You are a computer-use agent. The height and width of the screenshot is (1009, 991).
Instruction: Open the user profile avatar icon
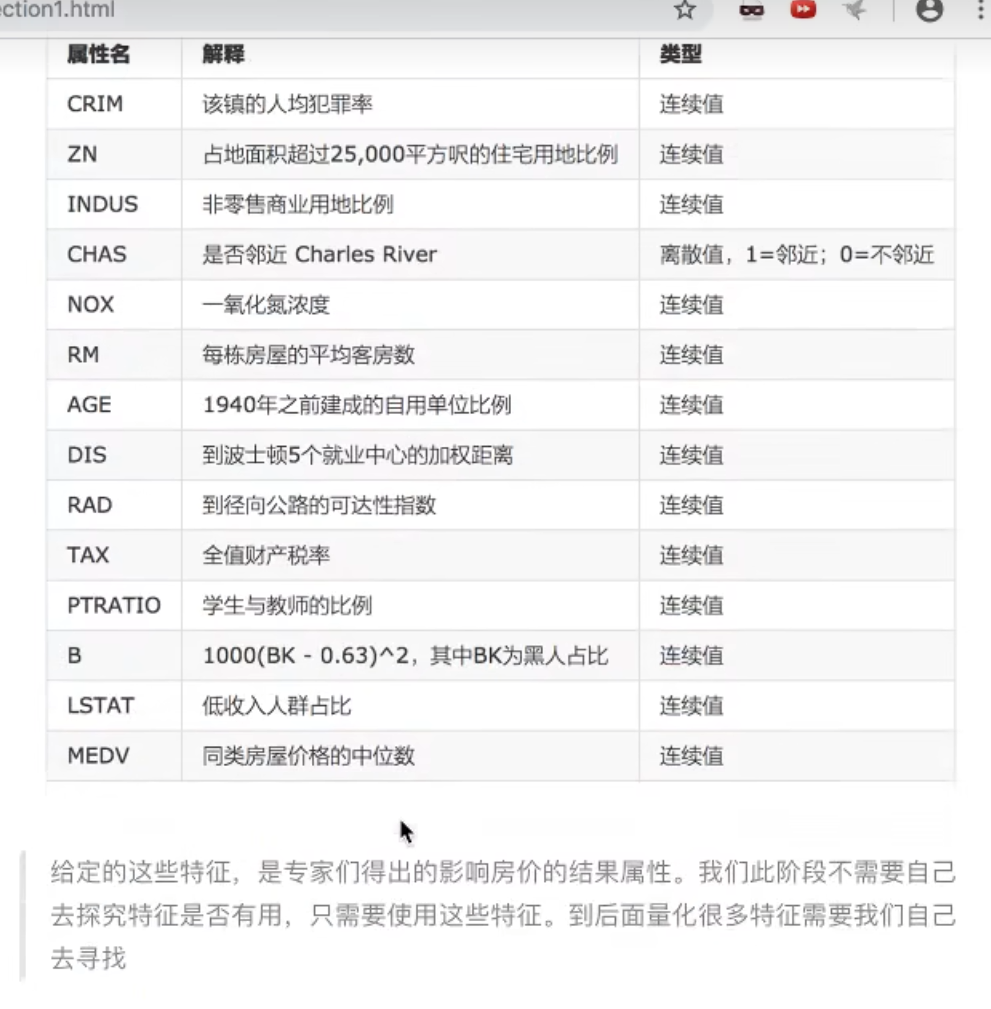[929, 10]
